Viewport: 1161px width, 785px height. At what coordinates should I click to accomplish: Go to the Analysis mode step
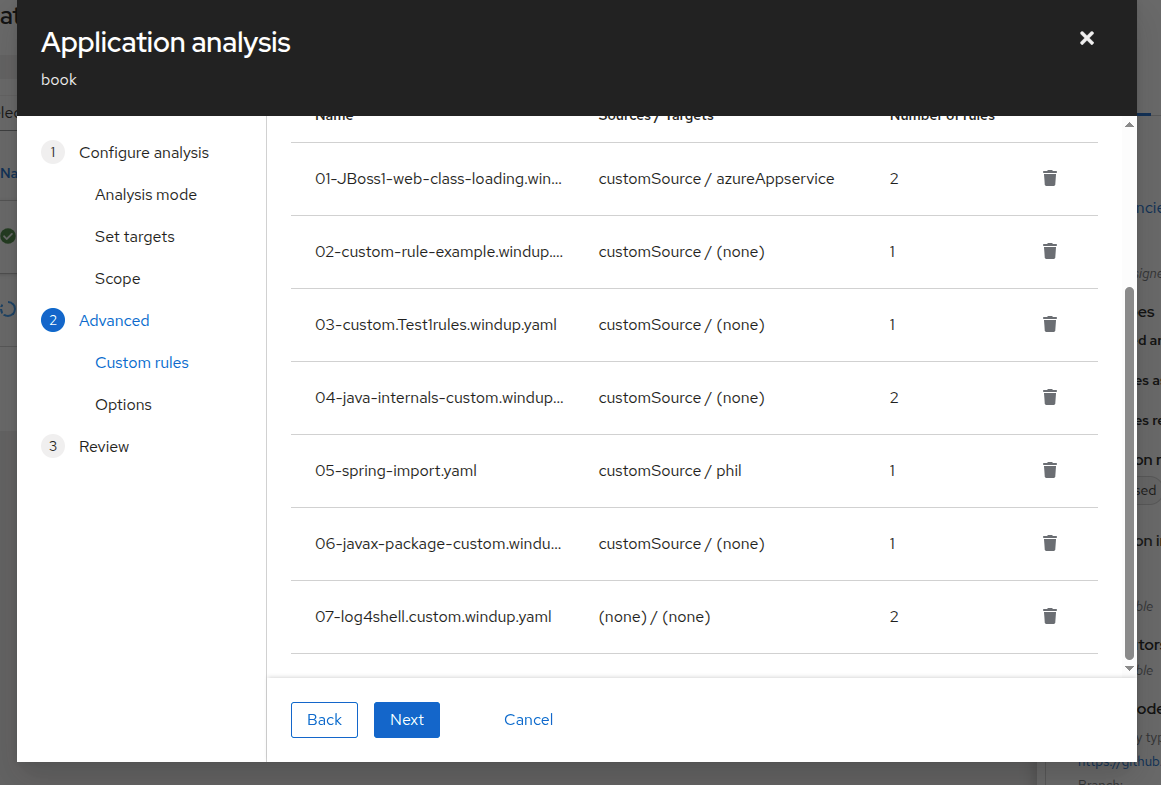point(146,195)
